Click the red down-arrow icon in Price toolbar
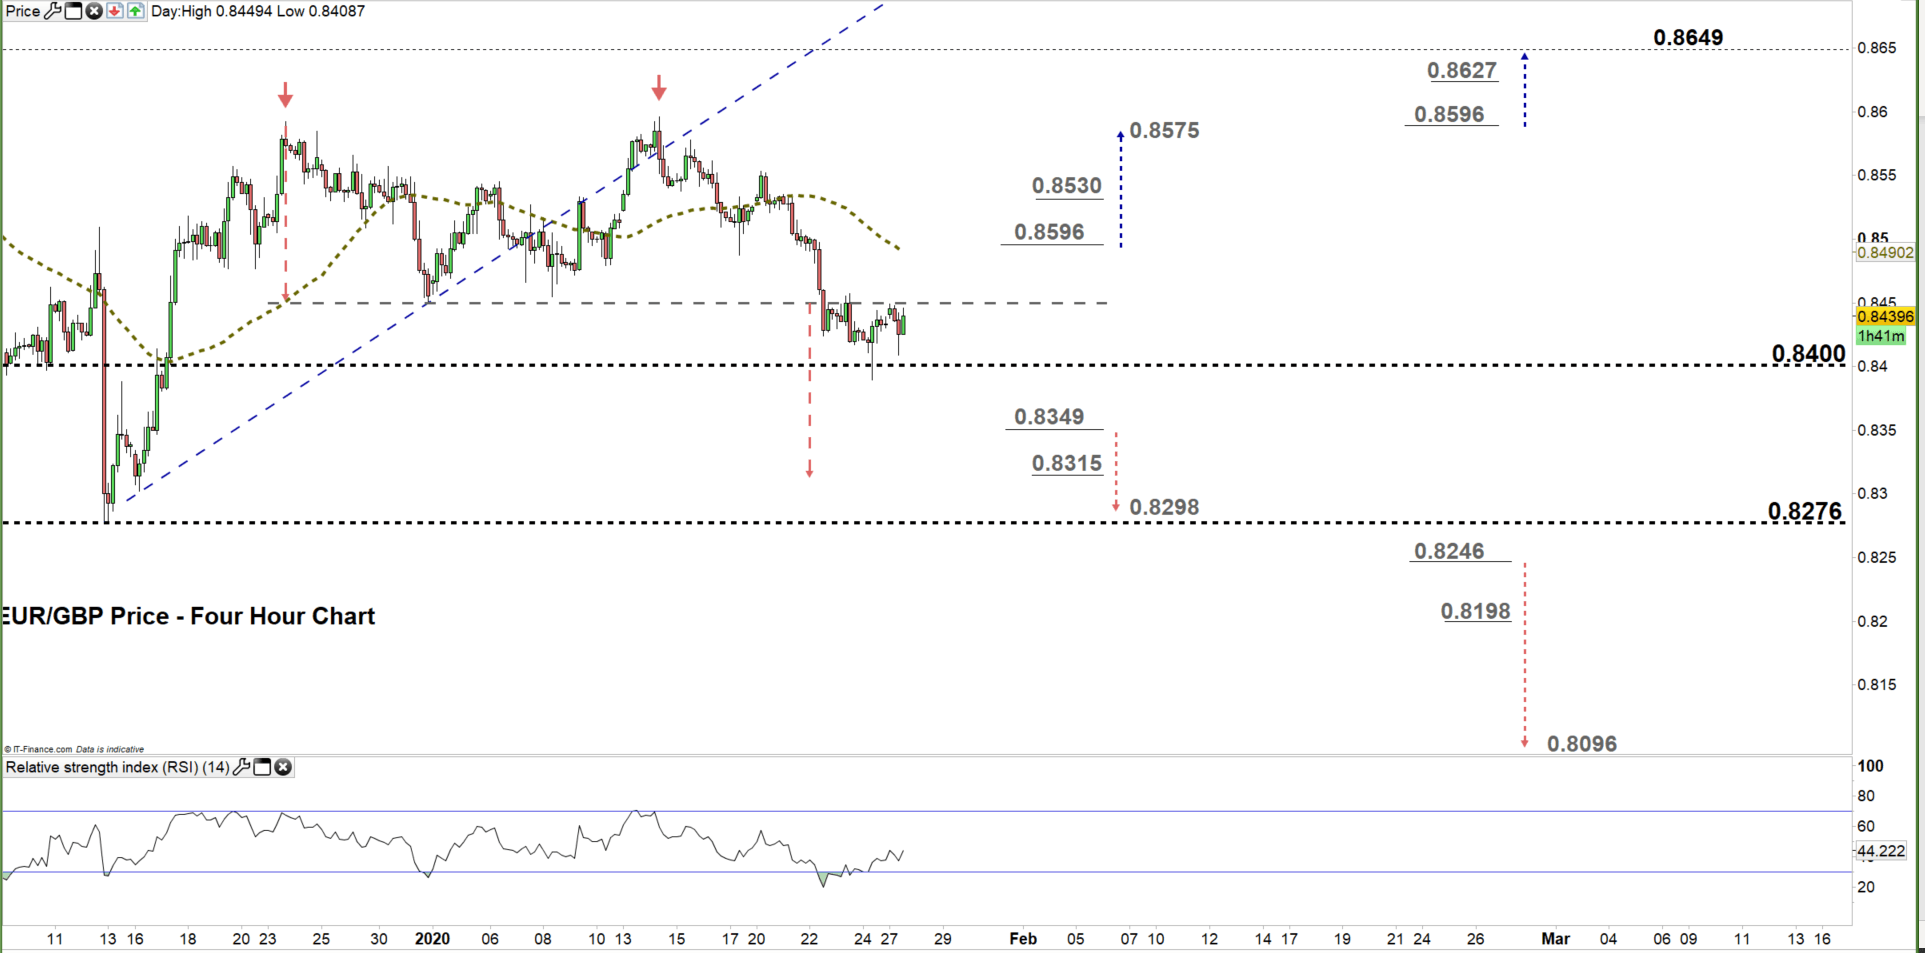 (114, 11)
